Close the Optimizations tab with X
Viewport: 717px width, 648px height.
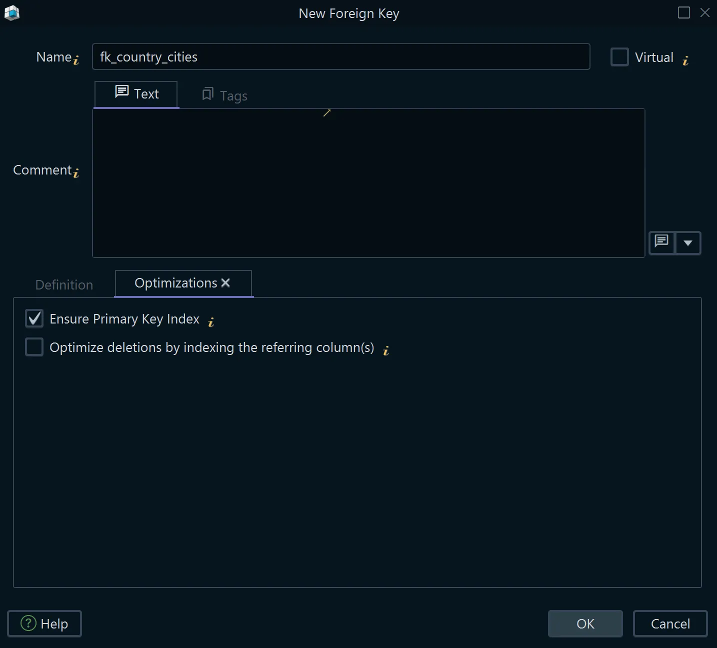pyautogui.click(x=225, y=283)
